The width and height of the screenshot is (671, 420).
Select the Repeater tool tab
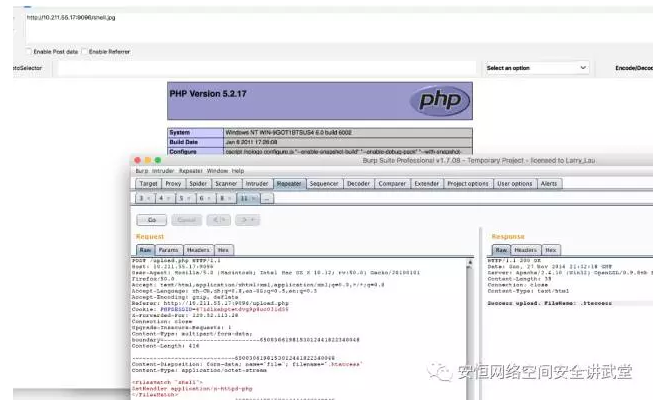289,184
